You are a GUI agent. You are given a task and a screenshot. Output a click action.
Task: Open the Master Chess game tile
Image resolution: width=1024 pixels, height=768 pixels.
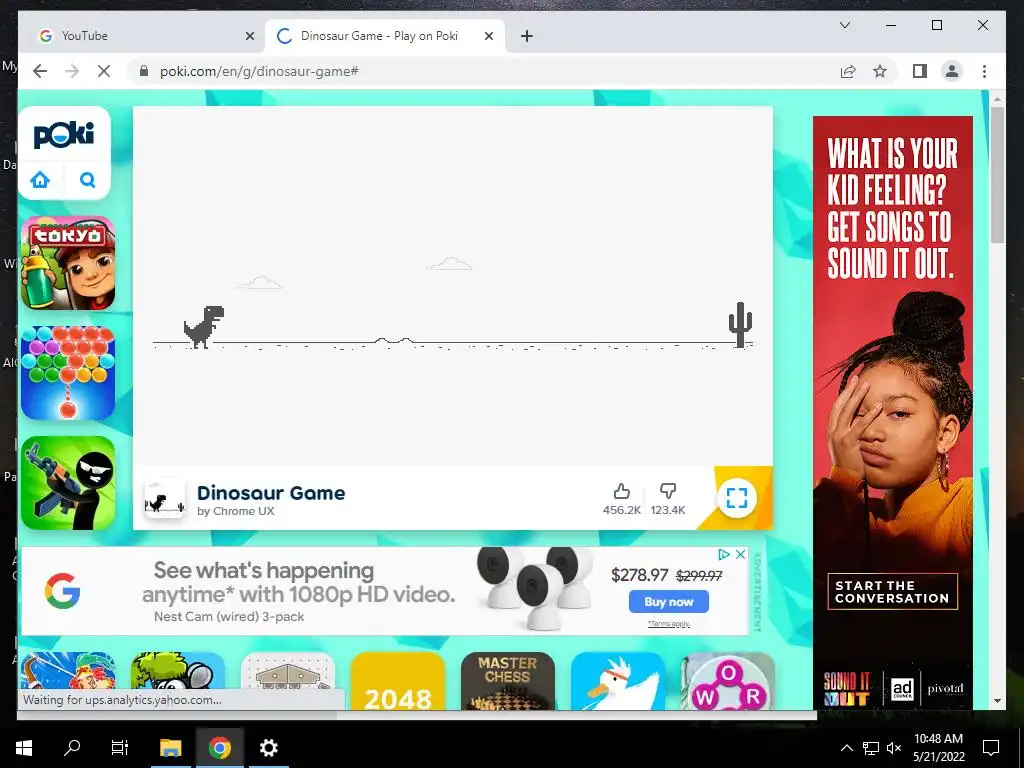pos(507,681)
